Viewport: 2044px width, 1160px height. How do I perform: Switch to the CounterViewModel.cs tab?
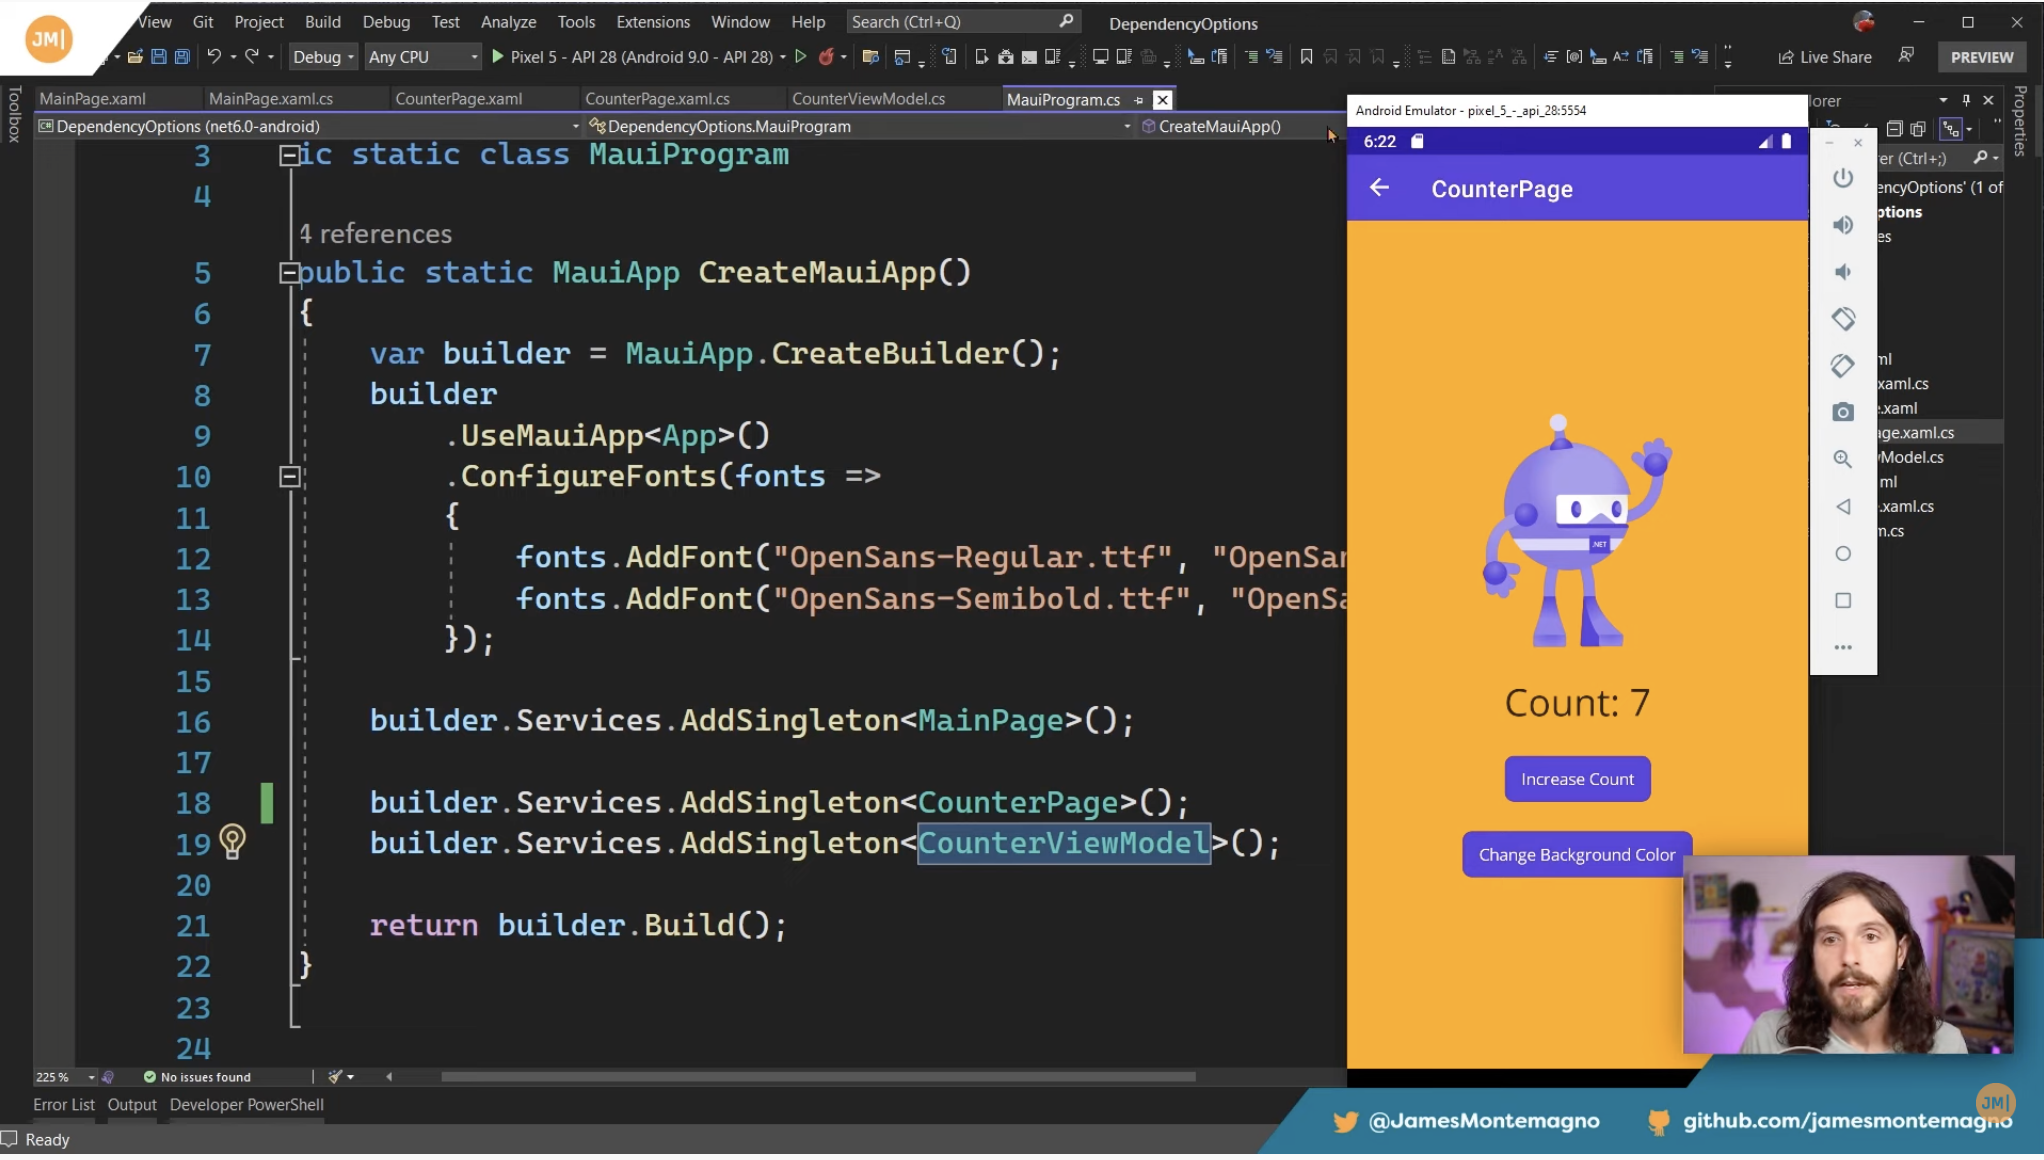click(868, 99)
